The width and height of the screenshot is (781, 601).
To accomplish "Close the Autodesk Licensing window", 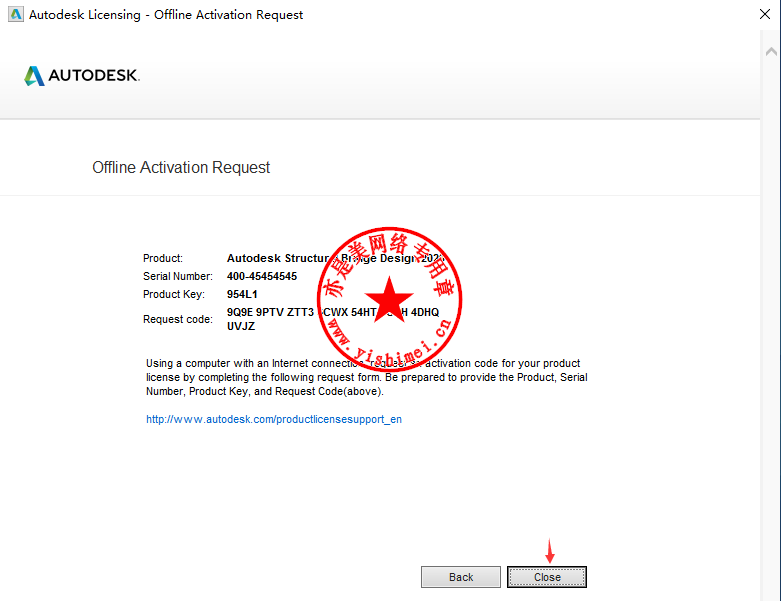I will [765, 14].
